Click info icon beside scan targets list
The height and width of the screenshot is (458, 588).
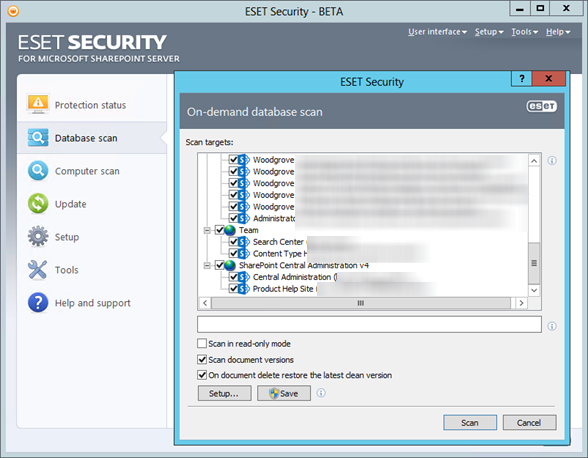[x=552, y=161]
